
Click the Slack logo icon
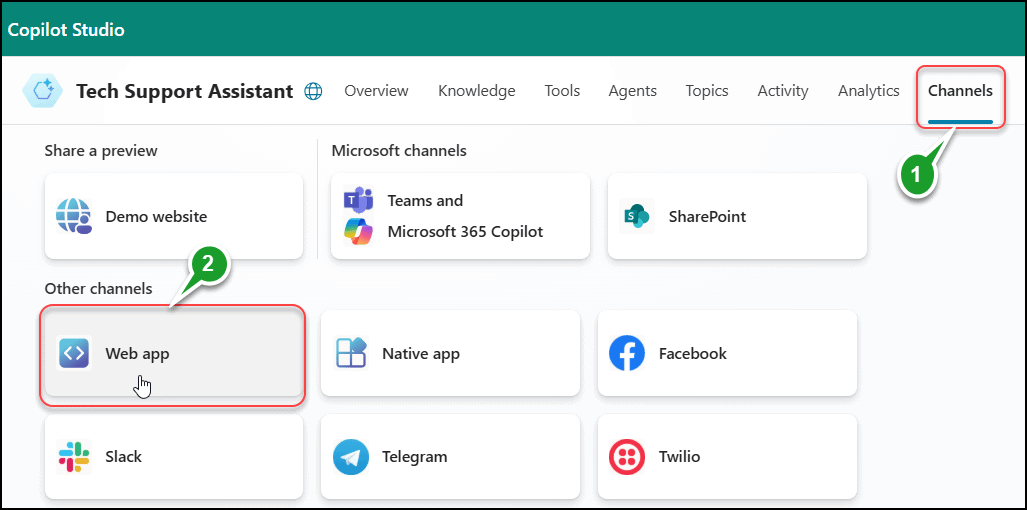[x=74, y=456]
